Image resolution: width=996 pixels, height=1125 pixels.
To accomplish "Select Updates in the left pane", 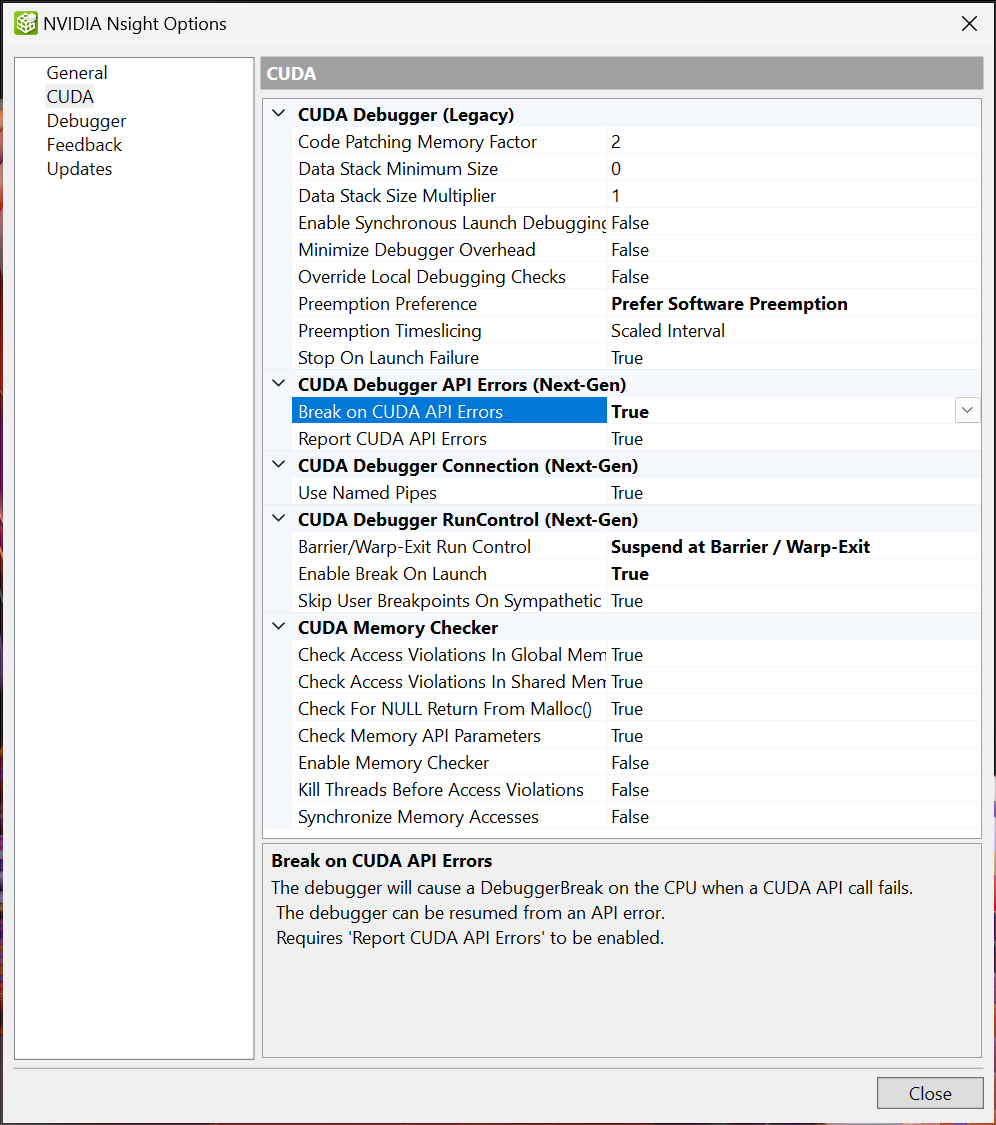I will pyautogui.click(x=79, y=169).
